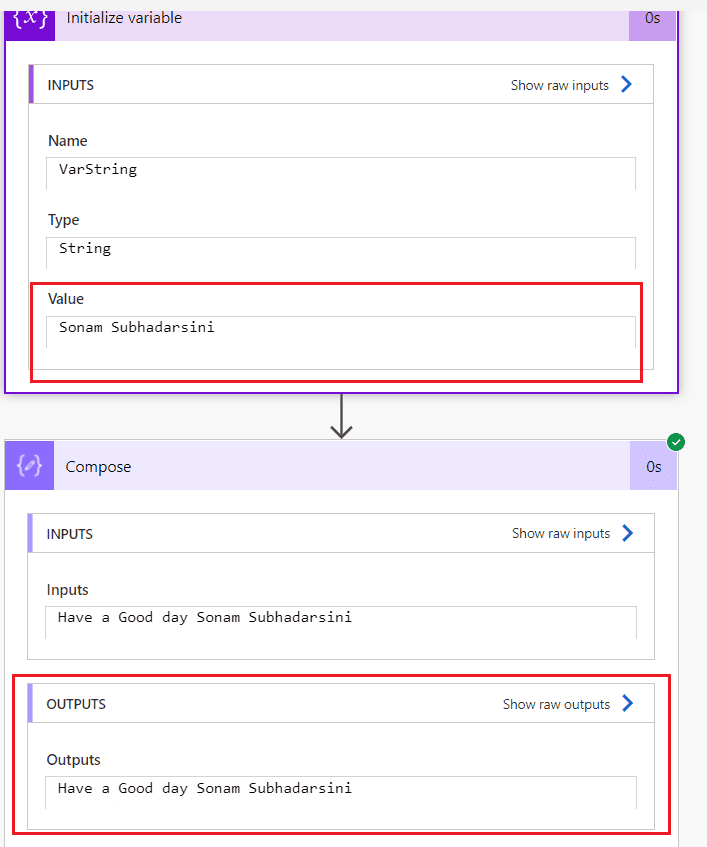Click the INPUTS heading in Initialize variable
This screenshot has width=707, height=847.
point(71,85)
